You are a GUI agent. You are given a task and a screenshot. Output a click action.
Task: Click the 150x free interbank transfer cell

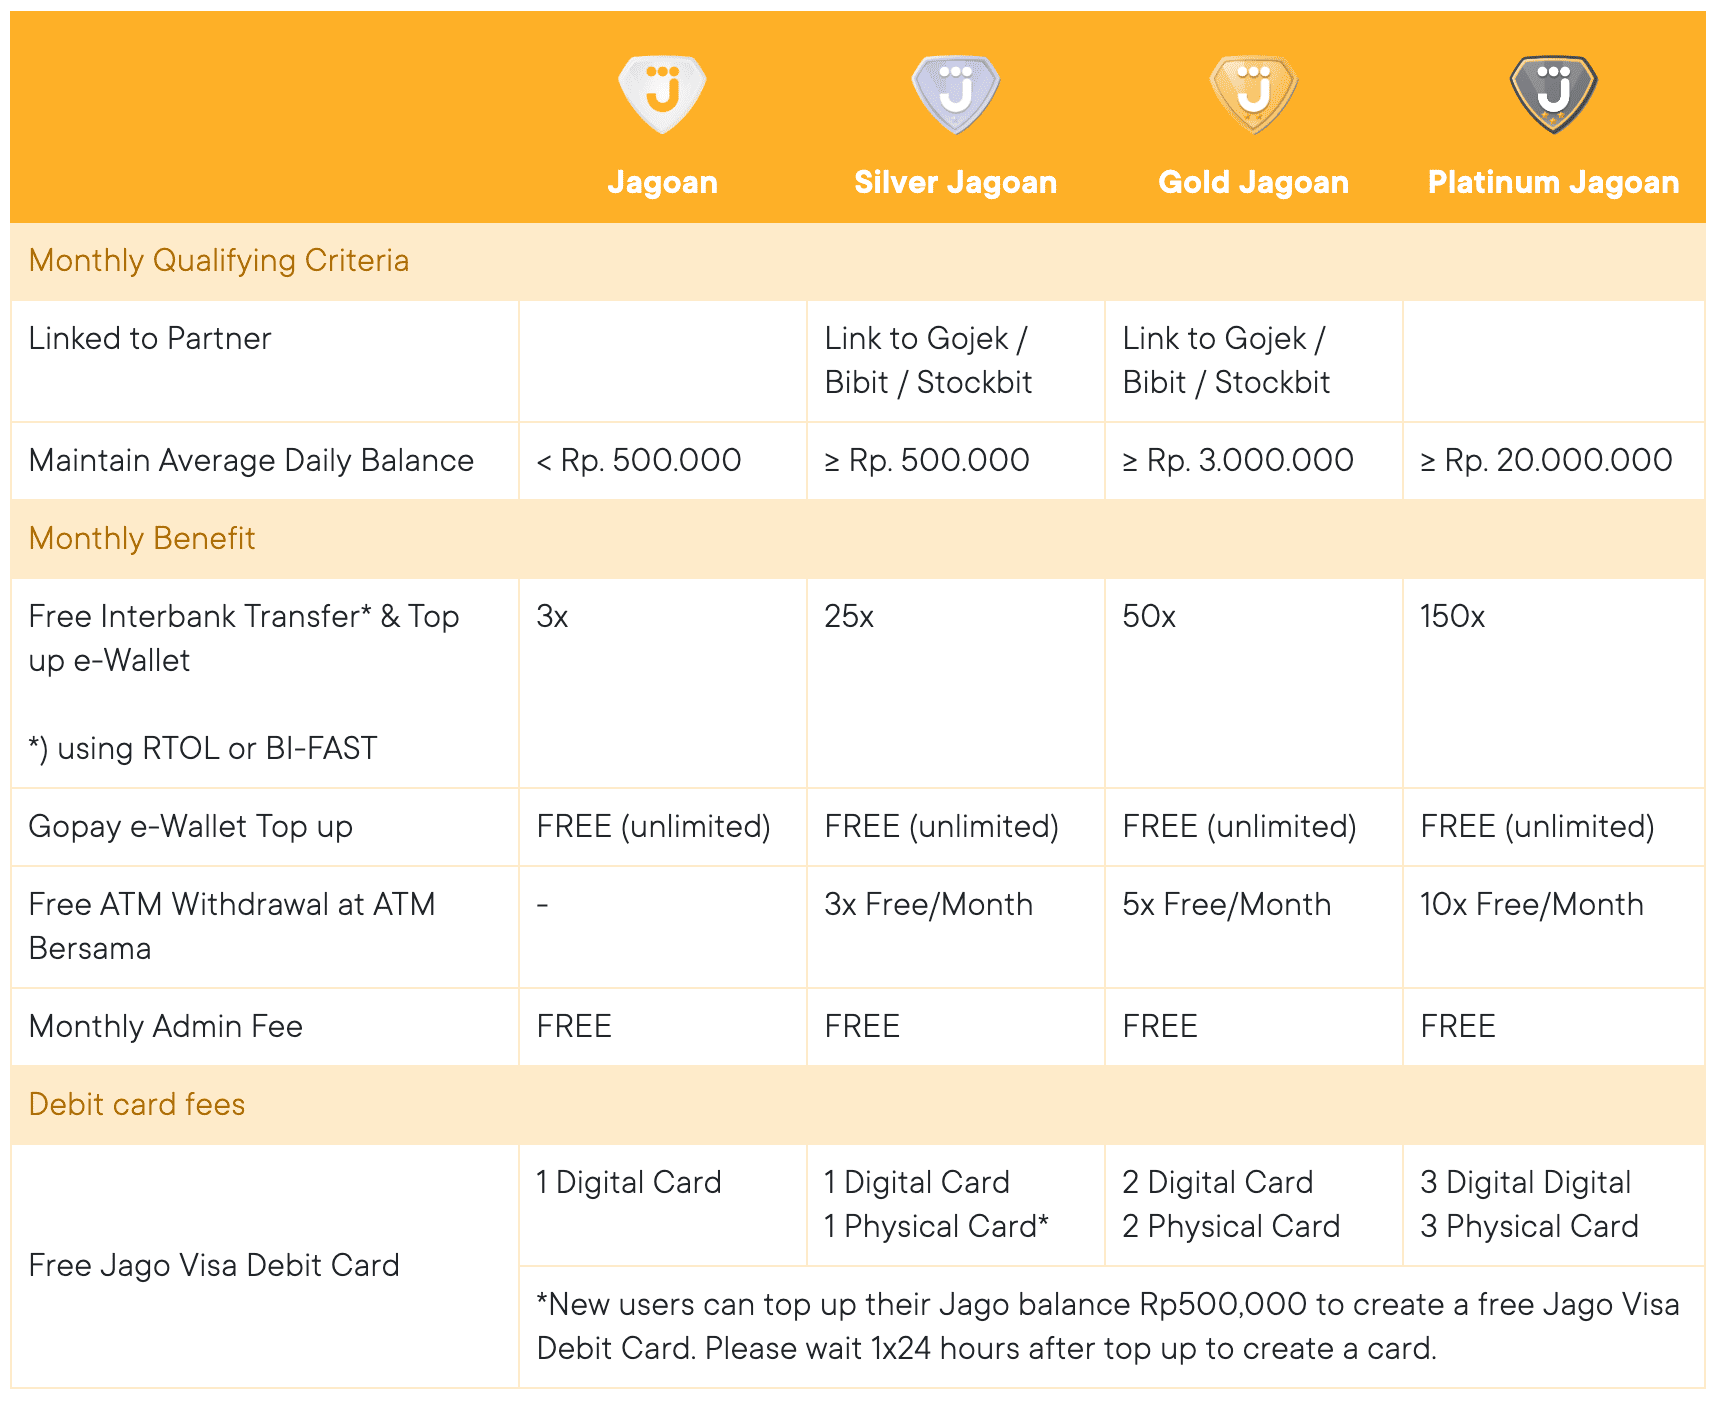(x=1553, y=683)
